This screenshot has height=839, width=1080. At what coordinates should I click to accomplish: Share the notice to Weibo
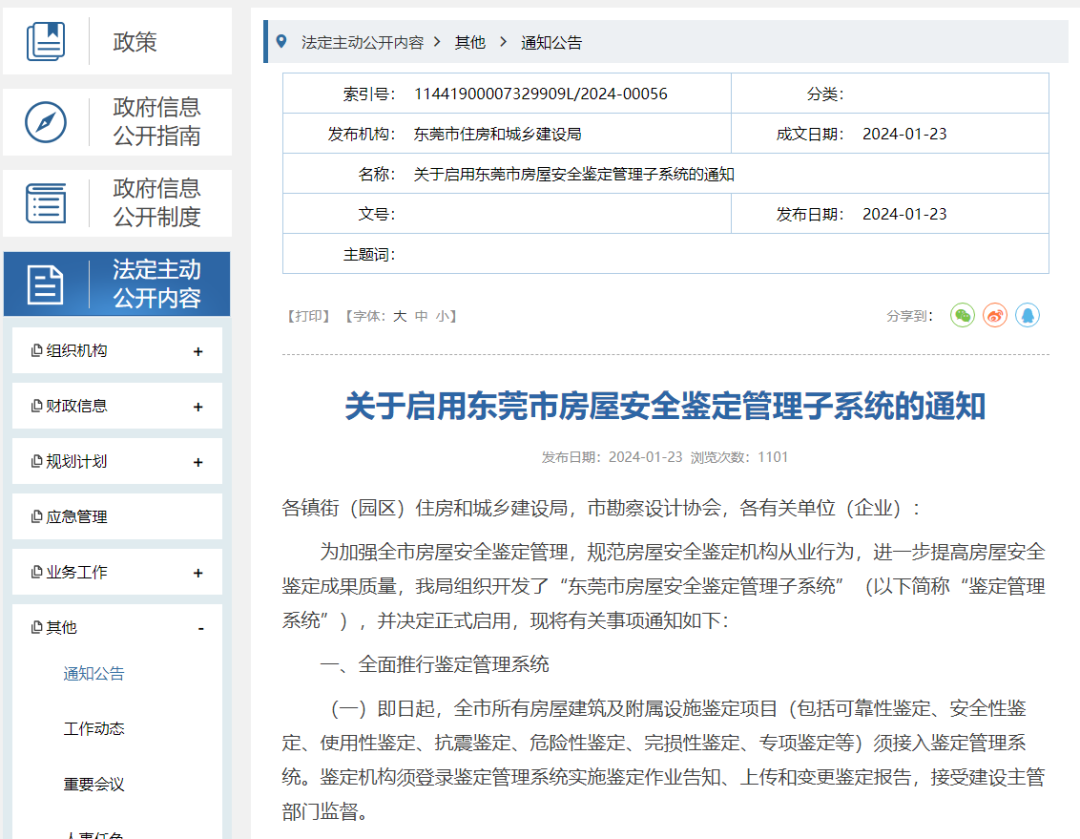[x=995, y=316]
